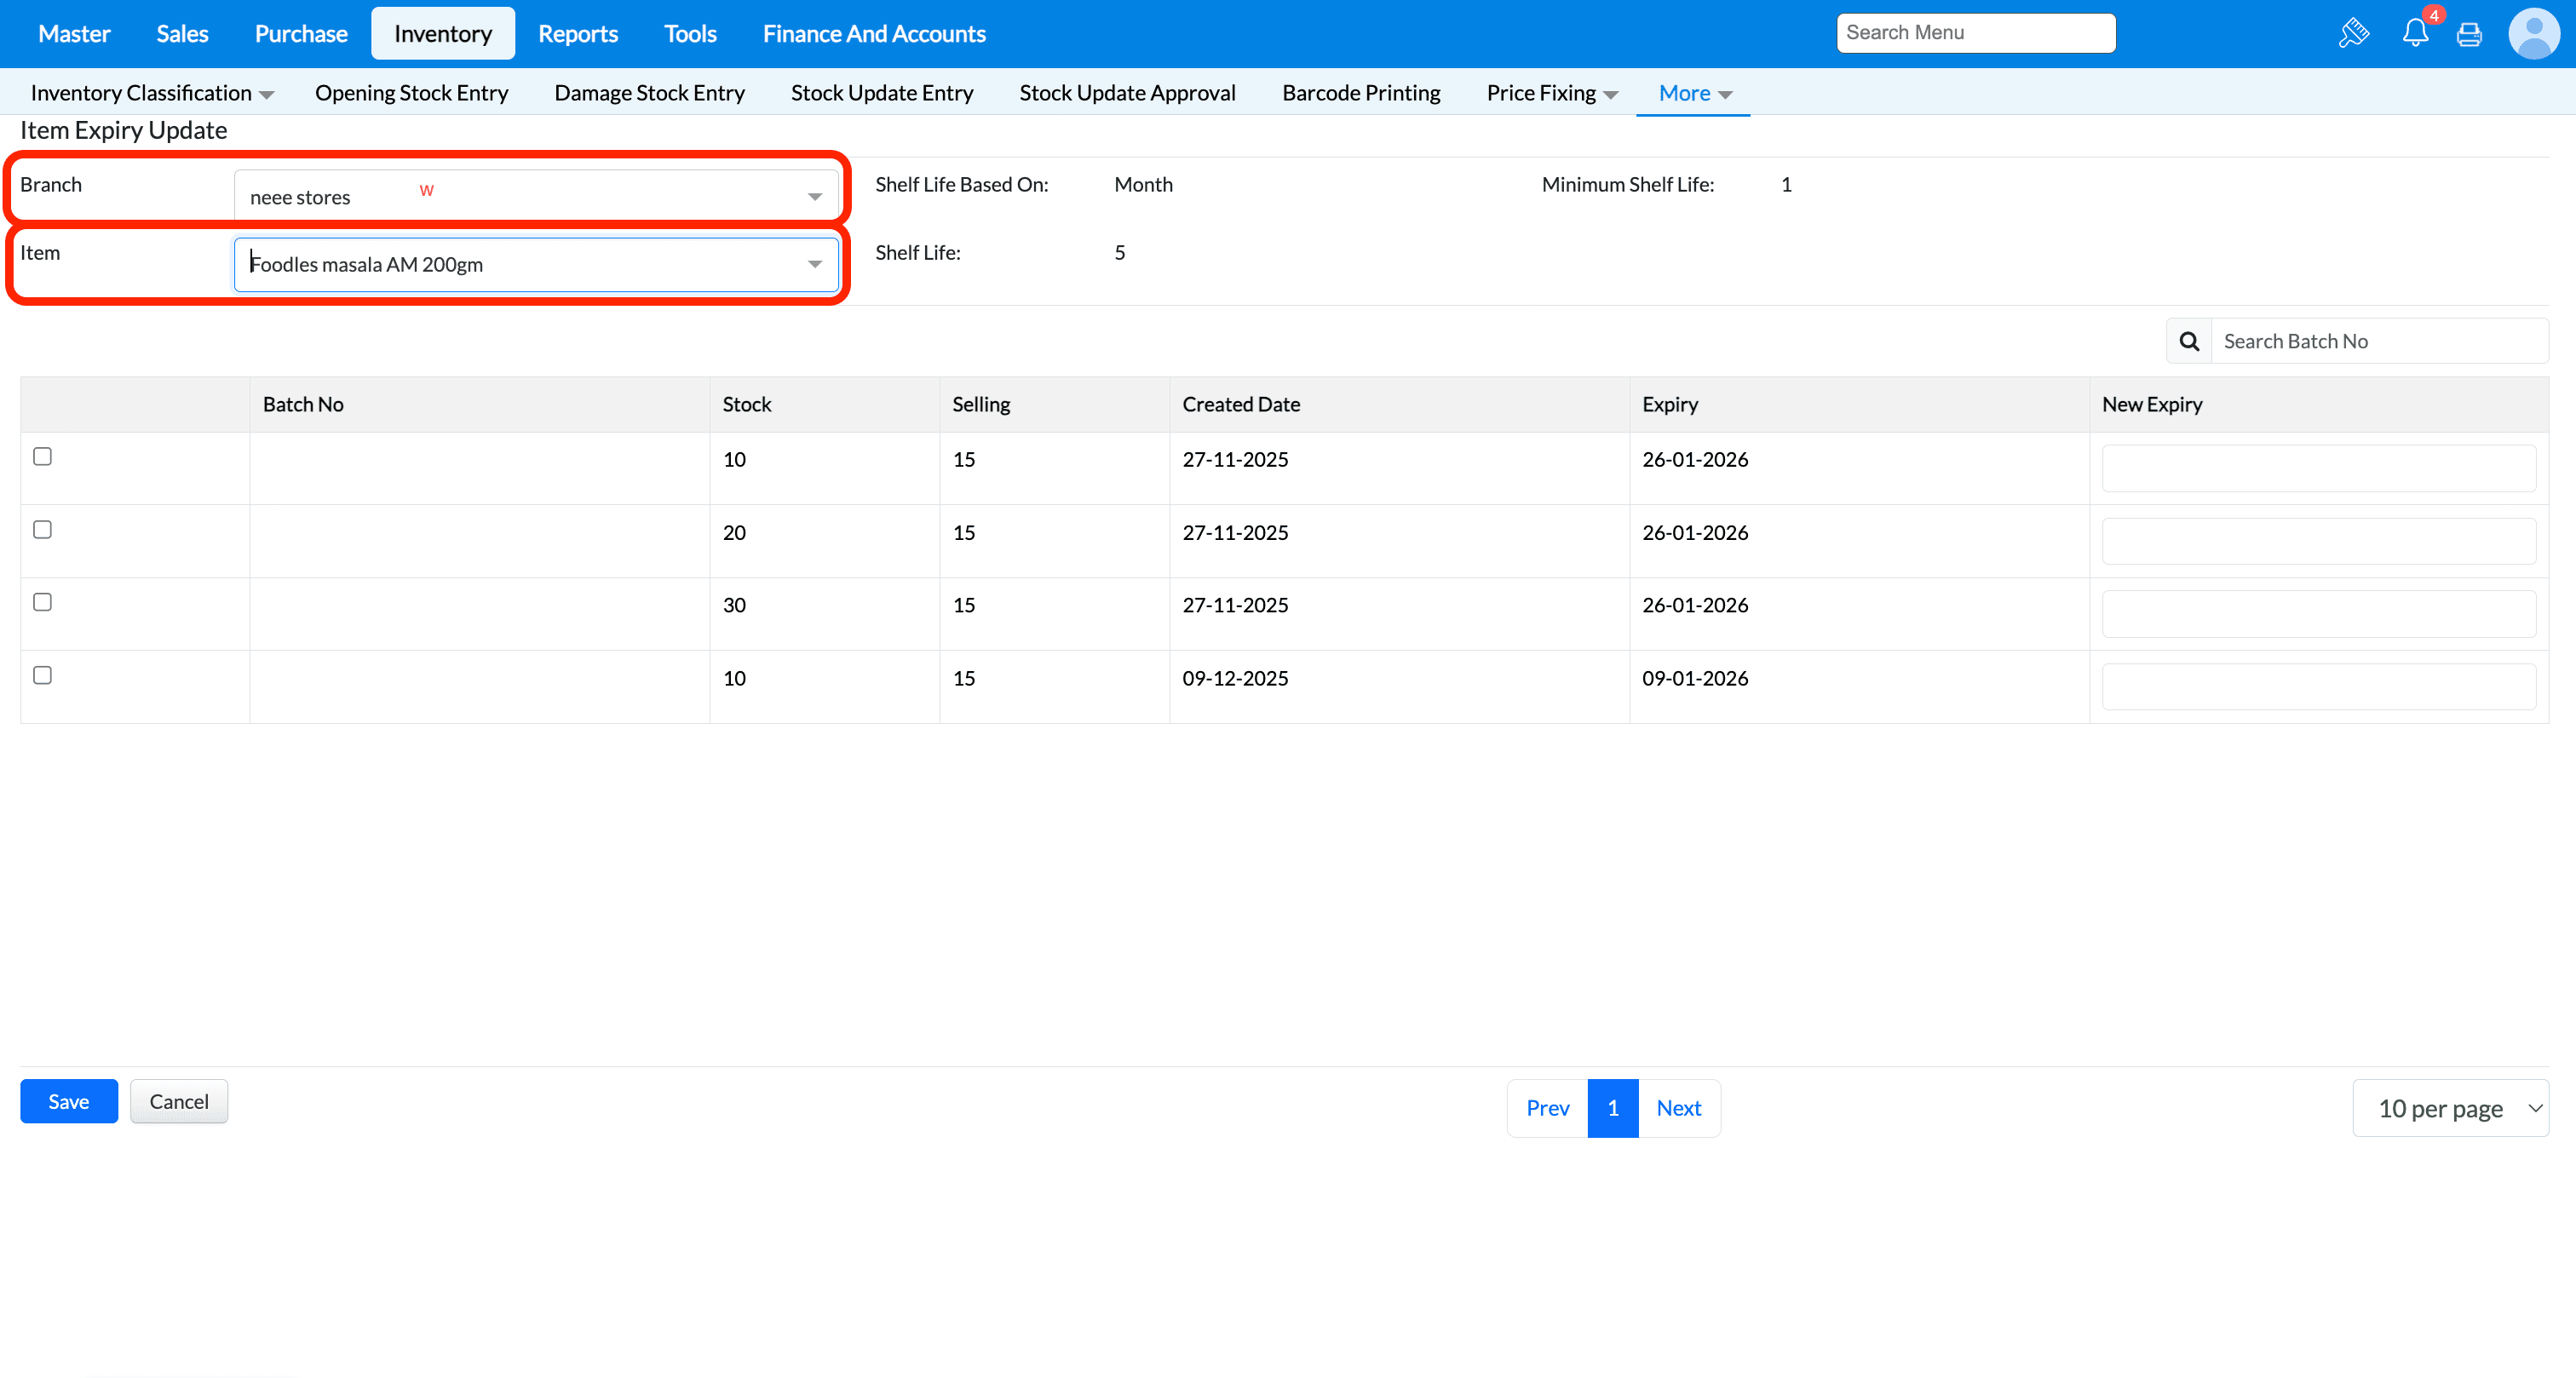Image resolution: width=2576 pixels, height=1378 pixels.
Task: Click the Cancel button
Action: 179,1101
